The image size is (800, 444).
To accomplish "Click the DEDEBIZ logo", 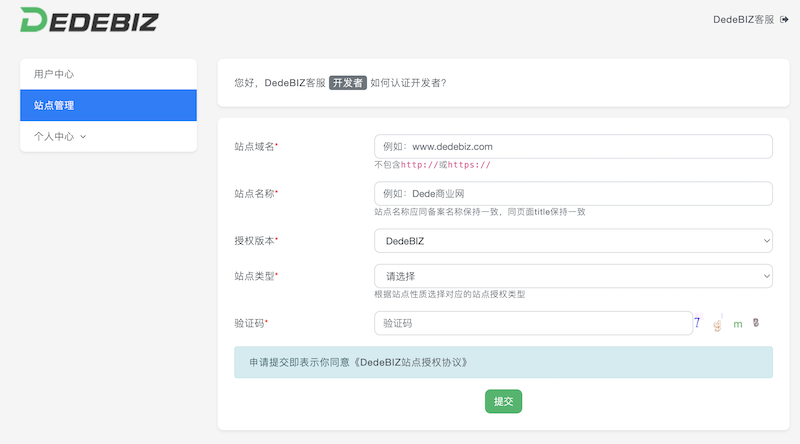I will pyautogui.click(x=88, y=19).
